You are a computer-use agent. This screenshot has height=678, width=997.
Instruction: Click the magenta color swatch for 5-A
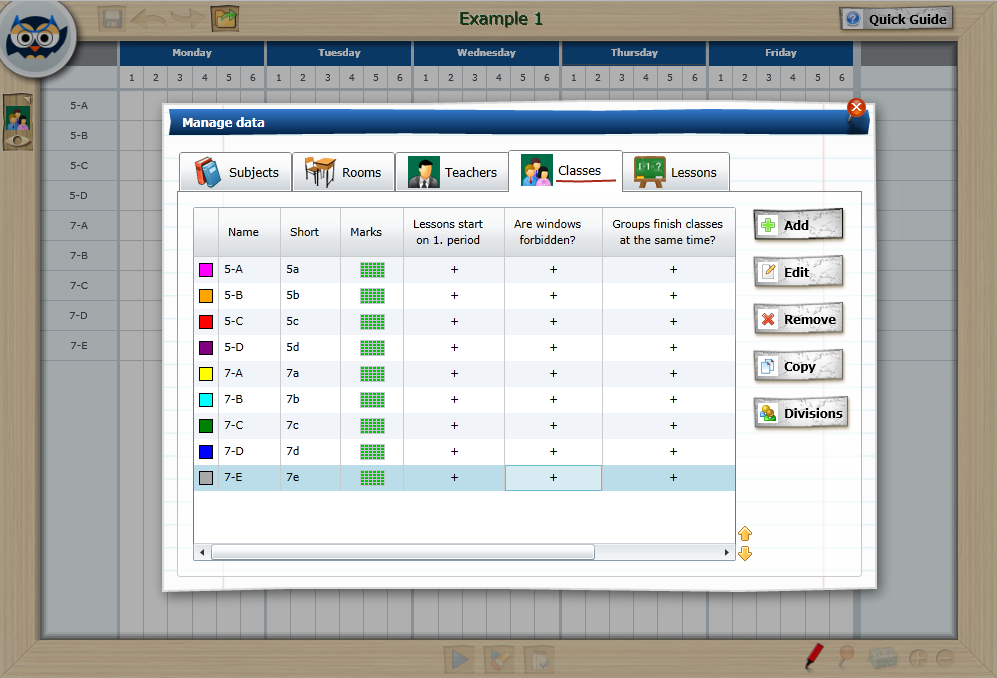click(x=206, y=270)
